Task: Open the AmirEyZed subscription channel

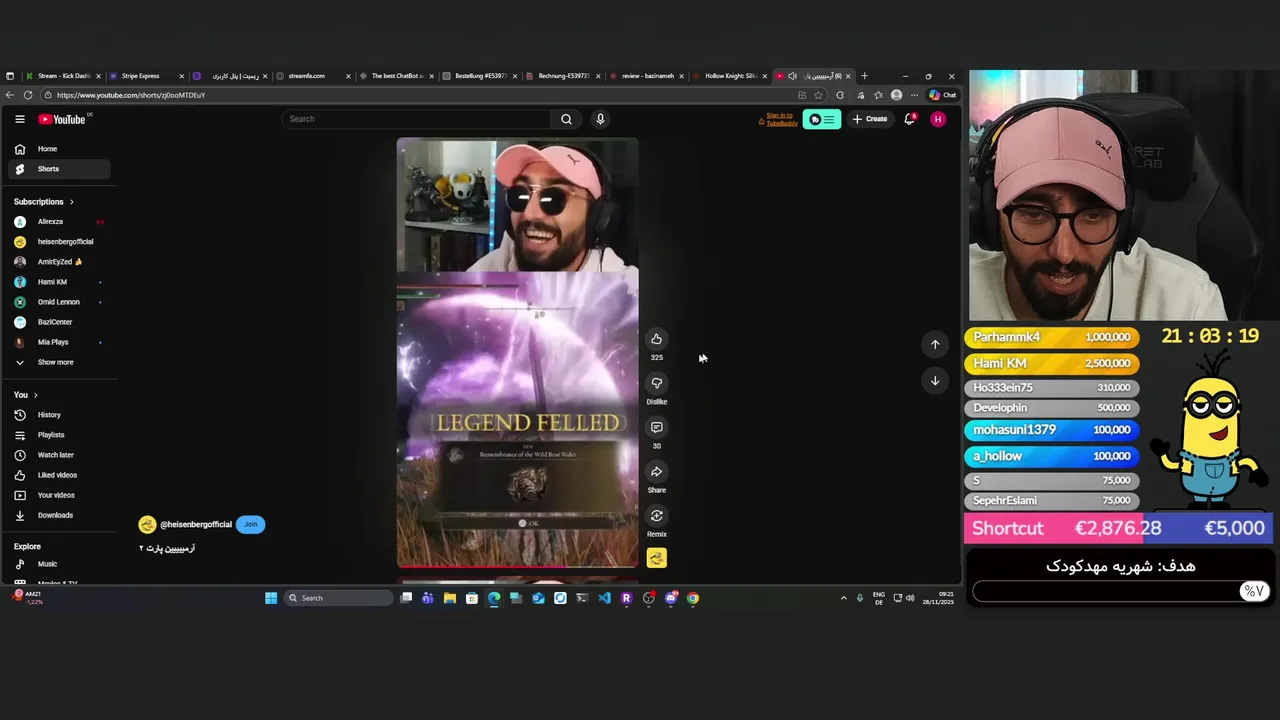Action: point(58,262)
